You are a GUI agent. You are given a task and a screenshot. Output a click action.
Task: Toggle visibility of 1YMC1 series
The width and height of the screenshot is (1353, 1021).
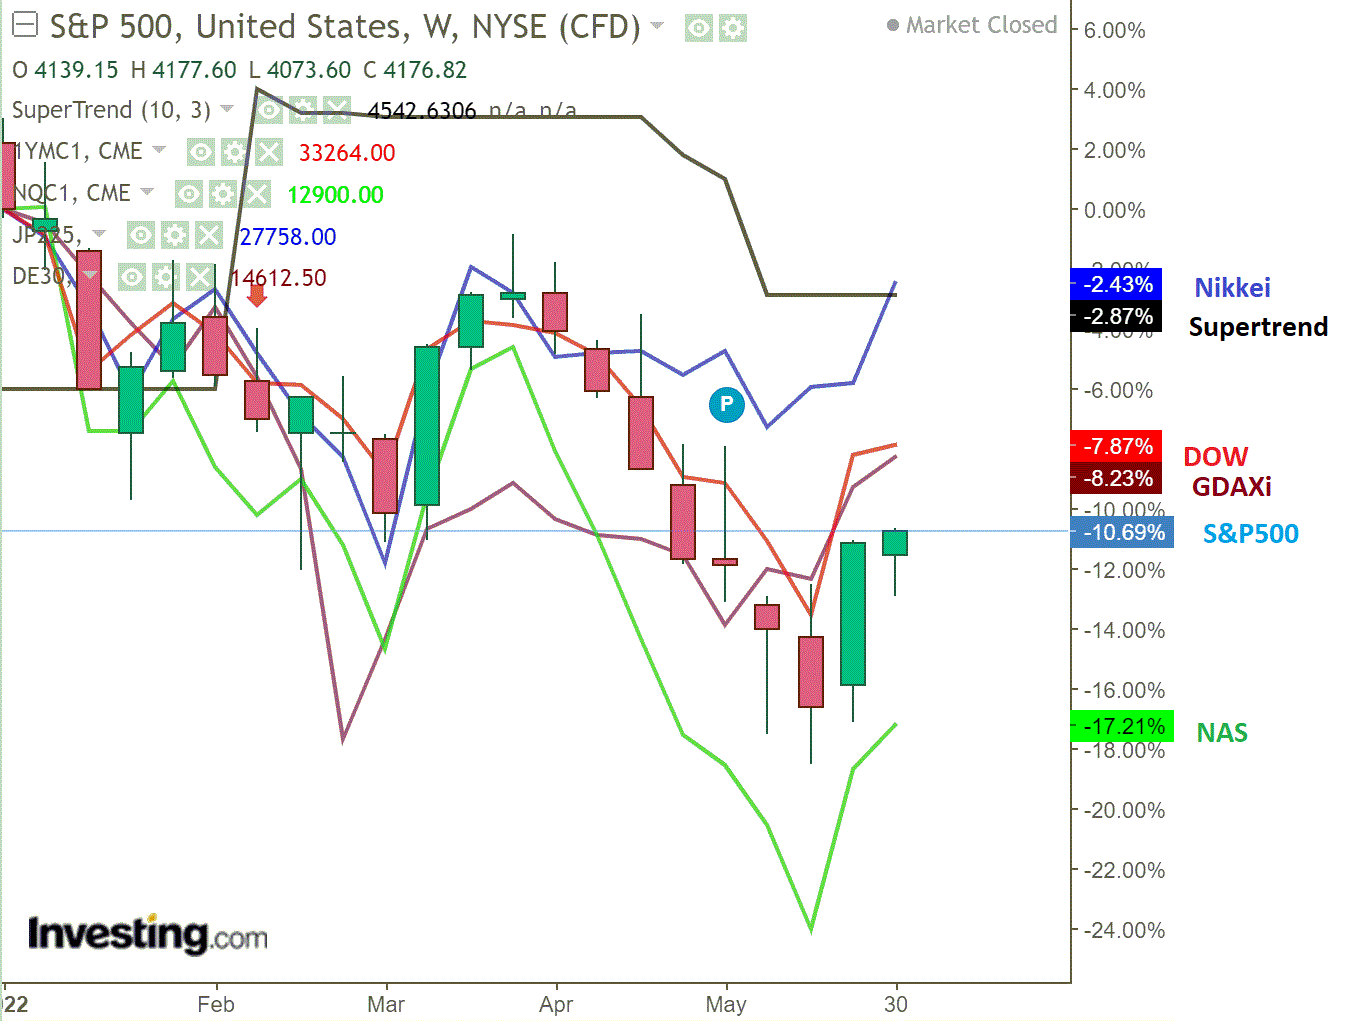coord(201,152)
